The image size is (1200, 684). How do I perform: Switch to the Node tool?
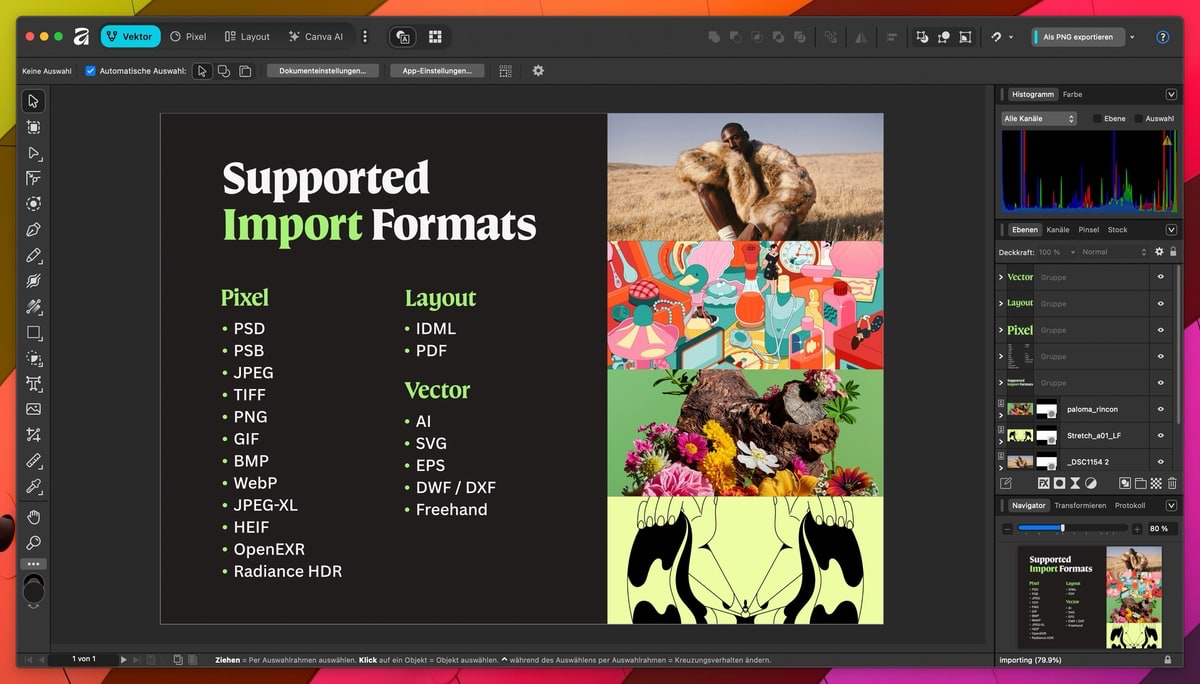coord(33,153)
